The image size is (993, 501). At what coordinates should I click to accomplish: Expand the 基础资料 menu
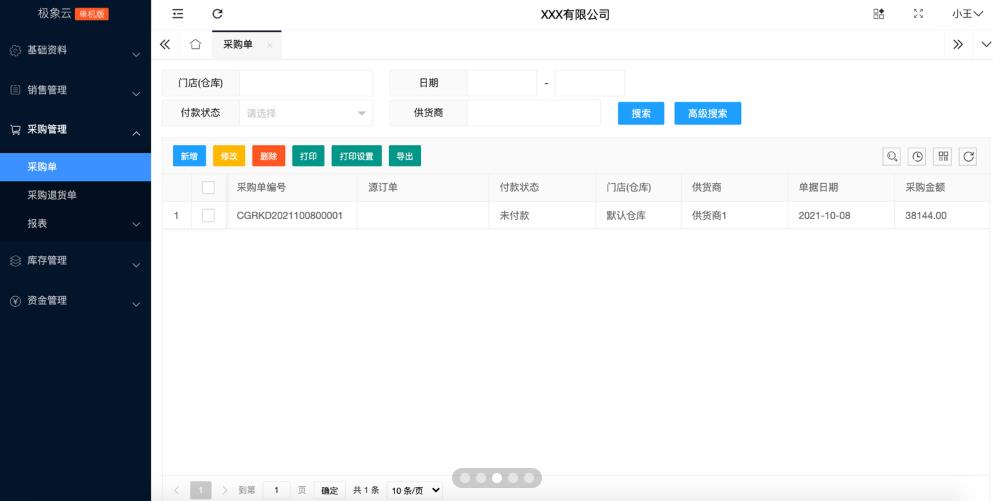(75, 50)
